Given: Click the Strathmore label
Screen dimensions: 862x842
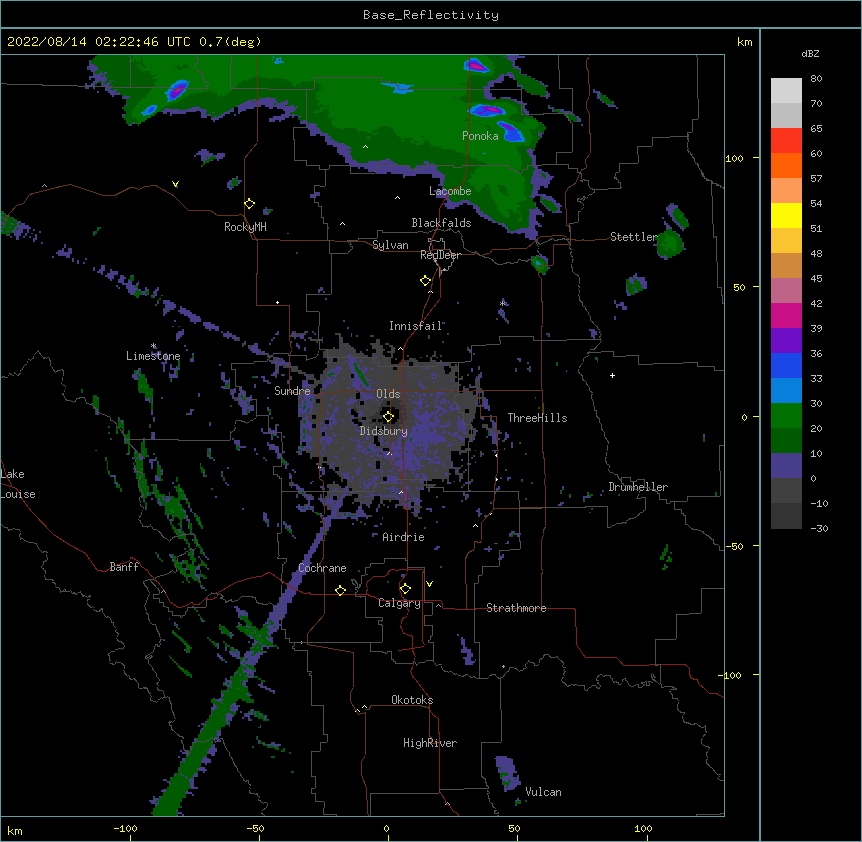Looking at the screenshot, I should click(x=516, y=608).
